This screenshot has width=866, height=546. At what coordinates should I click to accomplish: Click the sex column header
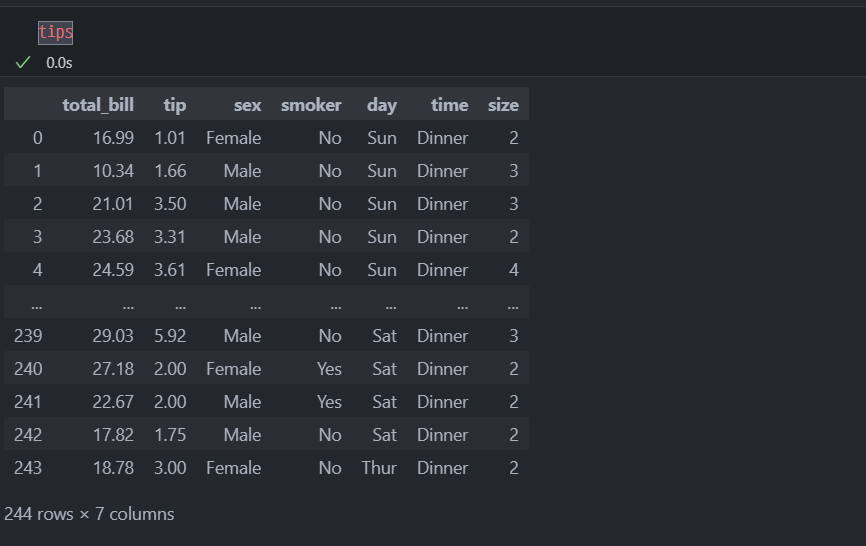[x=247, y=105]
